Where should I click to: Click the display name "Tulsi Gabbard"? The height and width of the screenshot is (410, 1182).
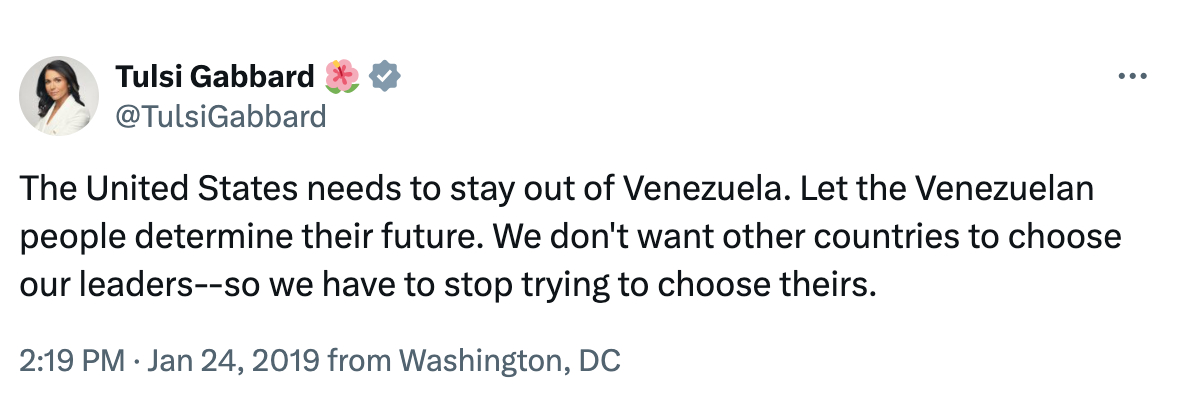215,76
